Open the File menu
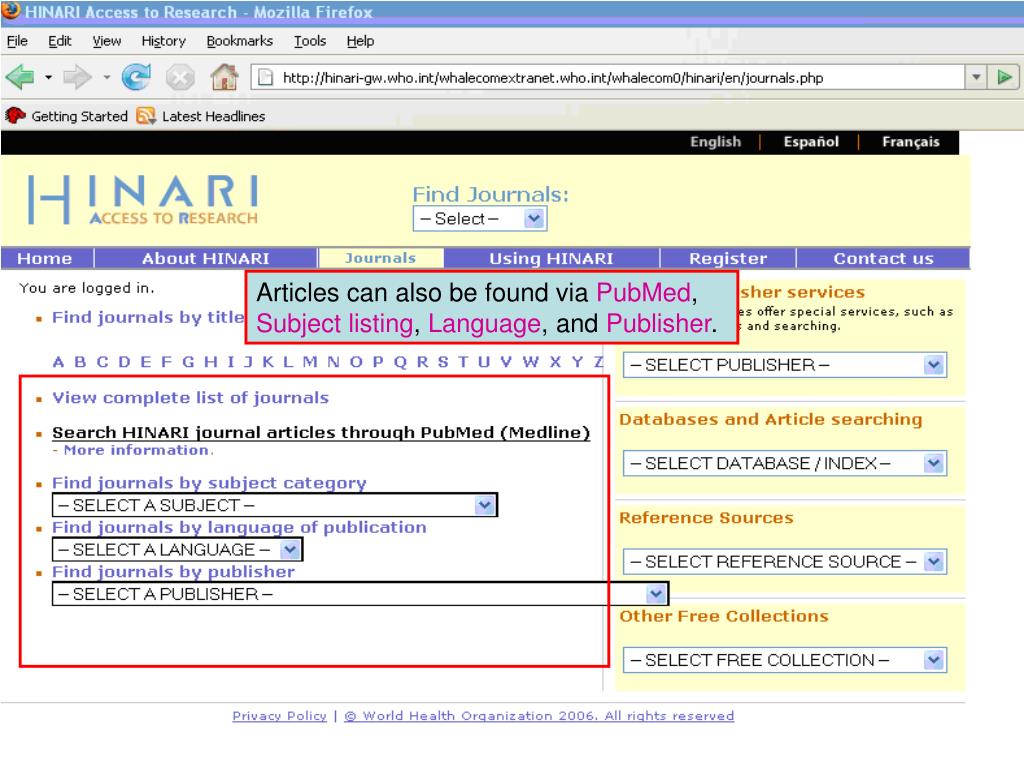 tap(17, 41)
